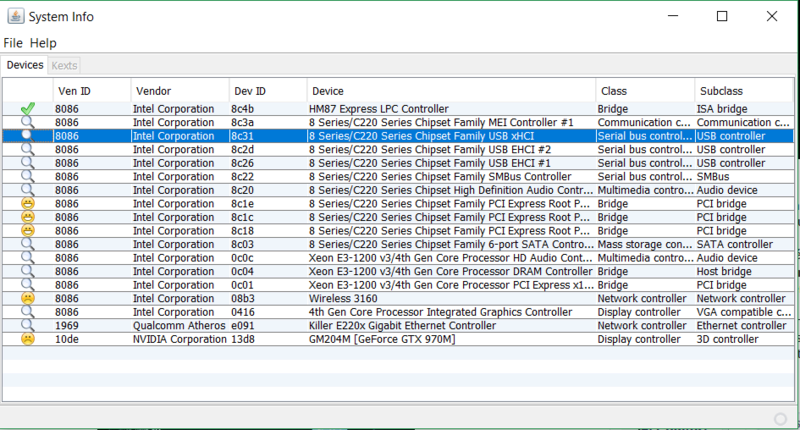
Task: Click the happy smiley icon for device 8c18
Action: (28, 231)
